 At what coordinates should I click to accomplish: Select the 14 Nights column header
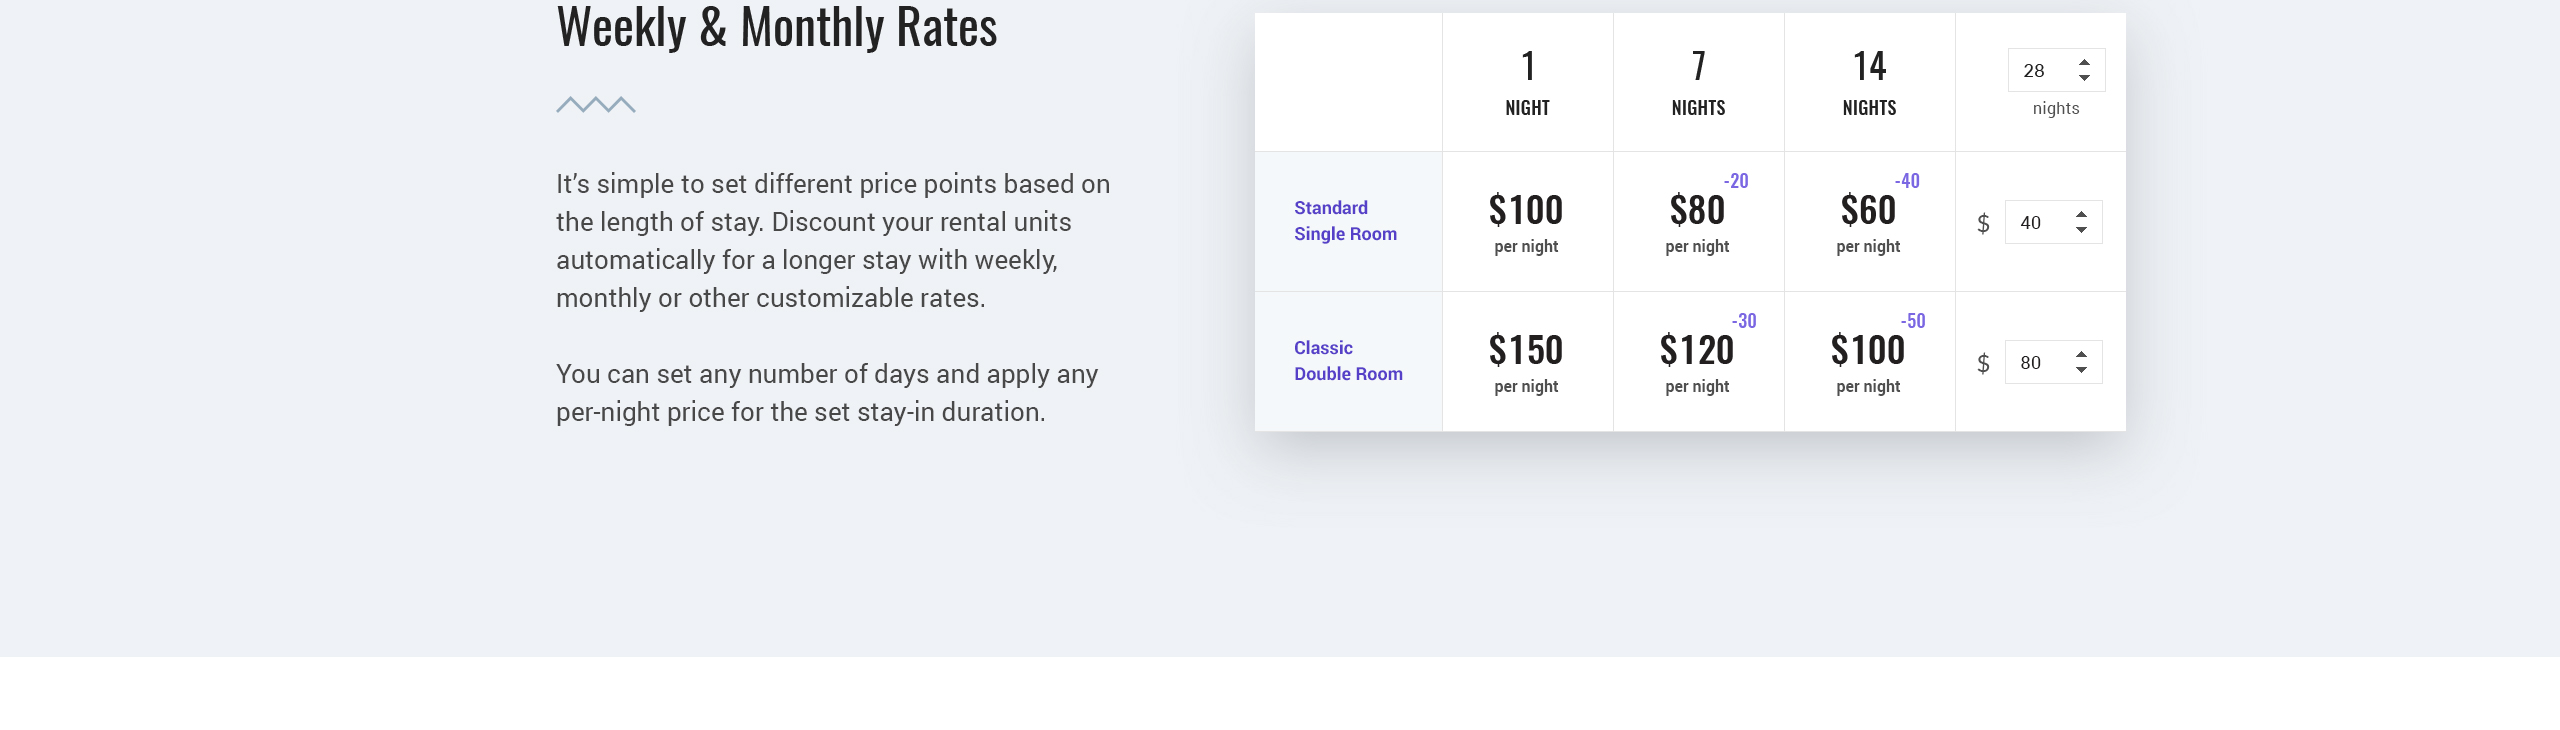pyautogui.click(x=1869, y=83)
